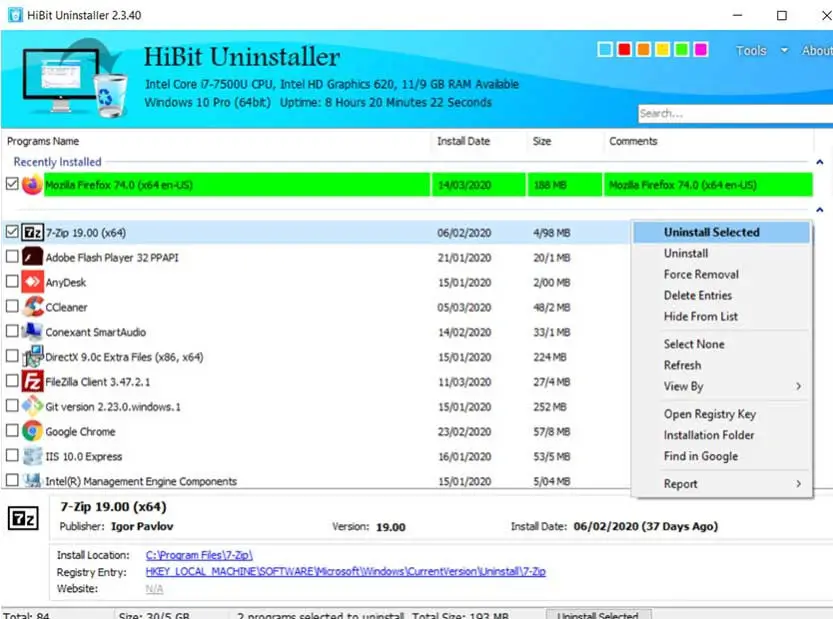
Task: Pick the yellow theme color swatch
Action: click(x=662, y=49)
